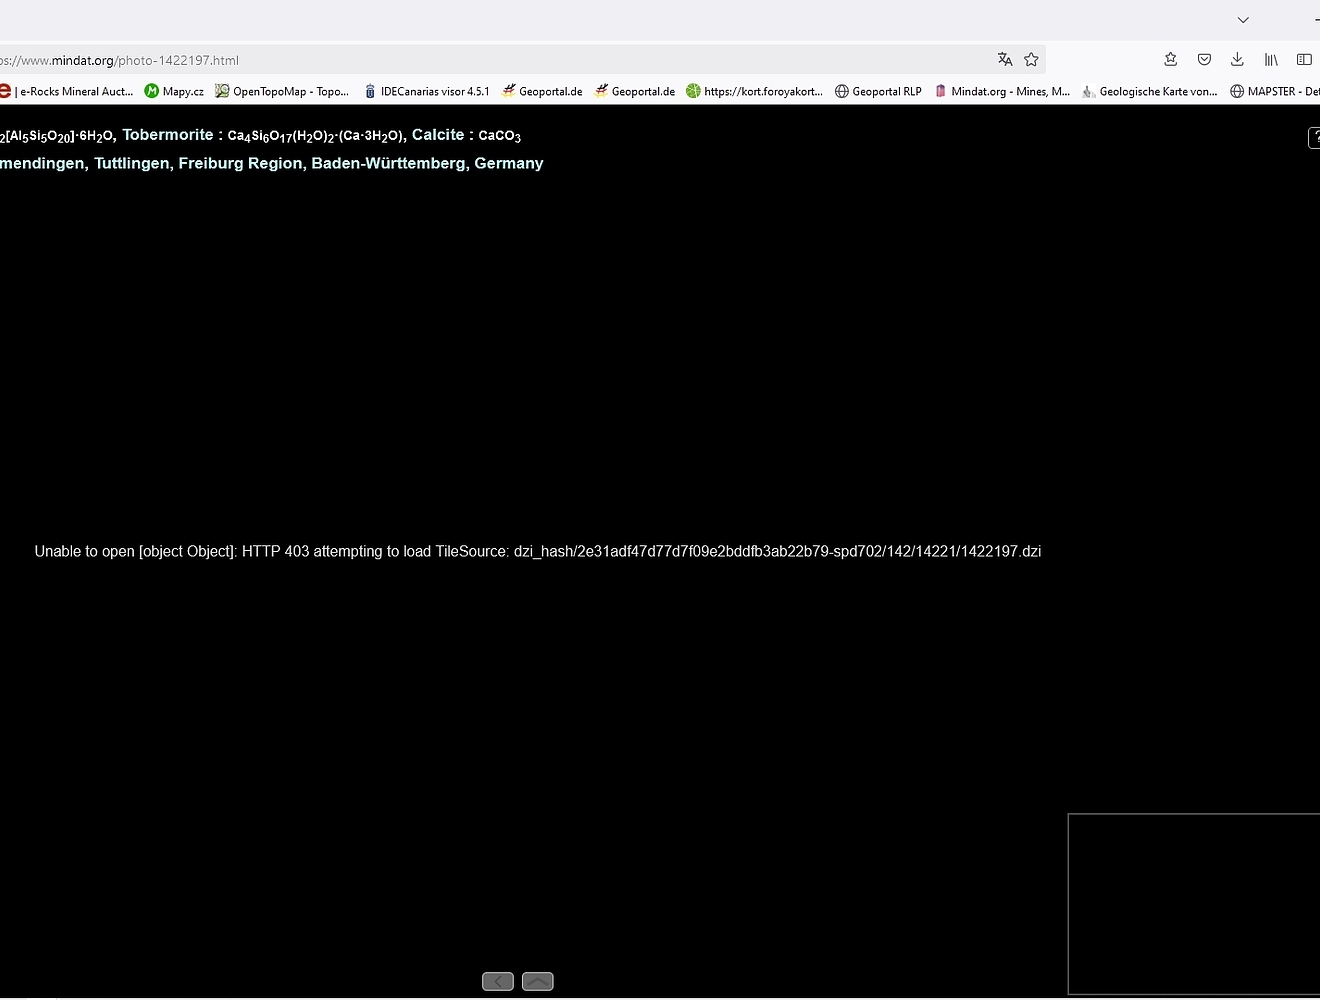Open the Baden-Württemberg locality link
This screenshot has height=1000, width=1320.
(x=388, y=163)
